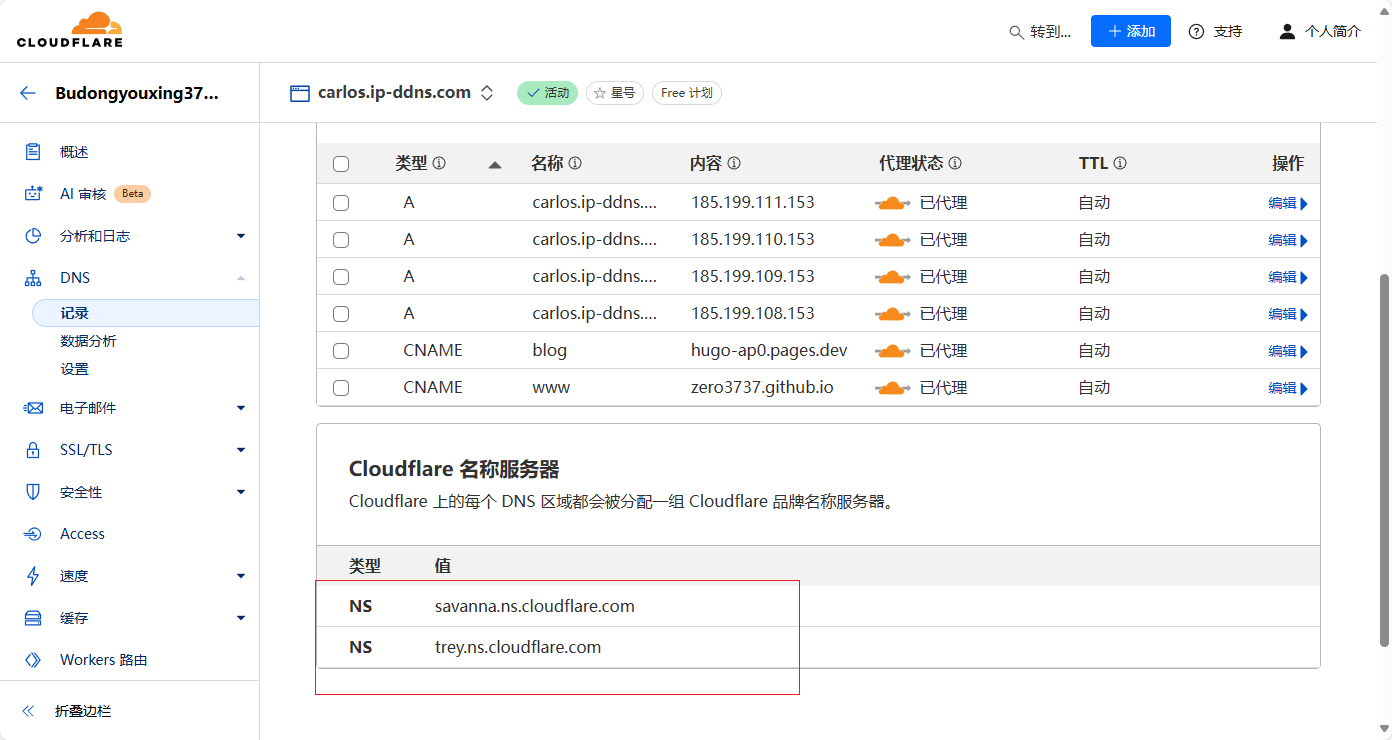Open the 概述 overview icon

33,152
